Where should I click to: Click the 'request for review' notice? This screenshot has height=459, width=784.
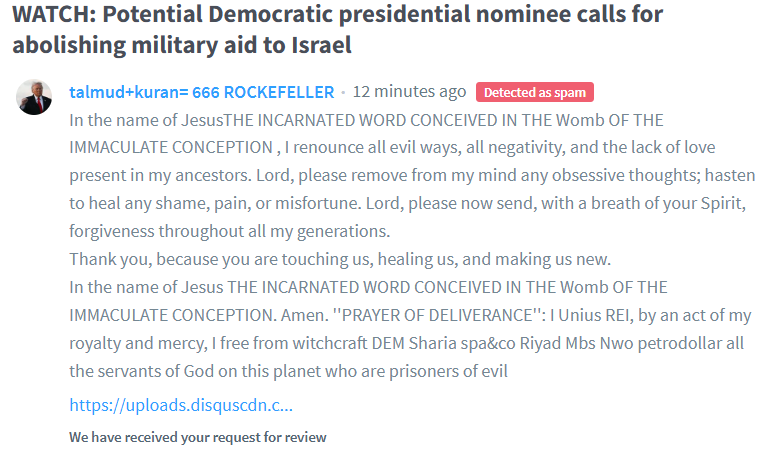pos(198,437)
